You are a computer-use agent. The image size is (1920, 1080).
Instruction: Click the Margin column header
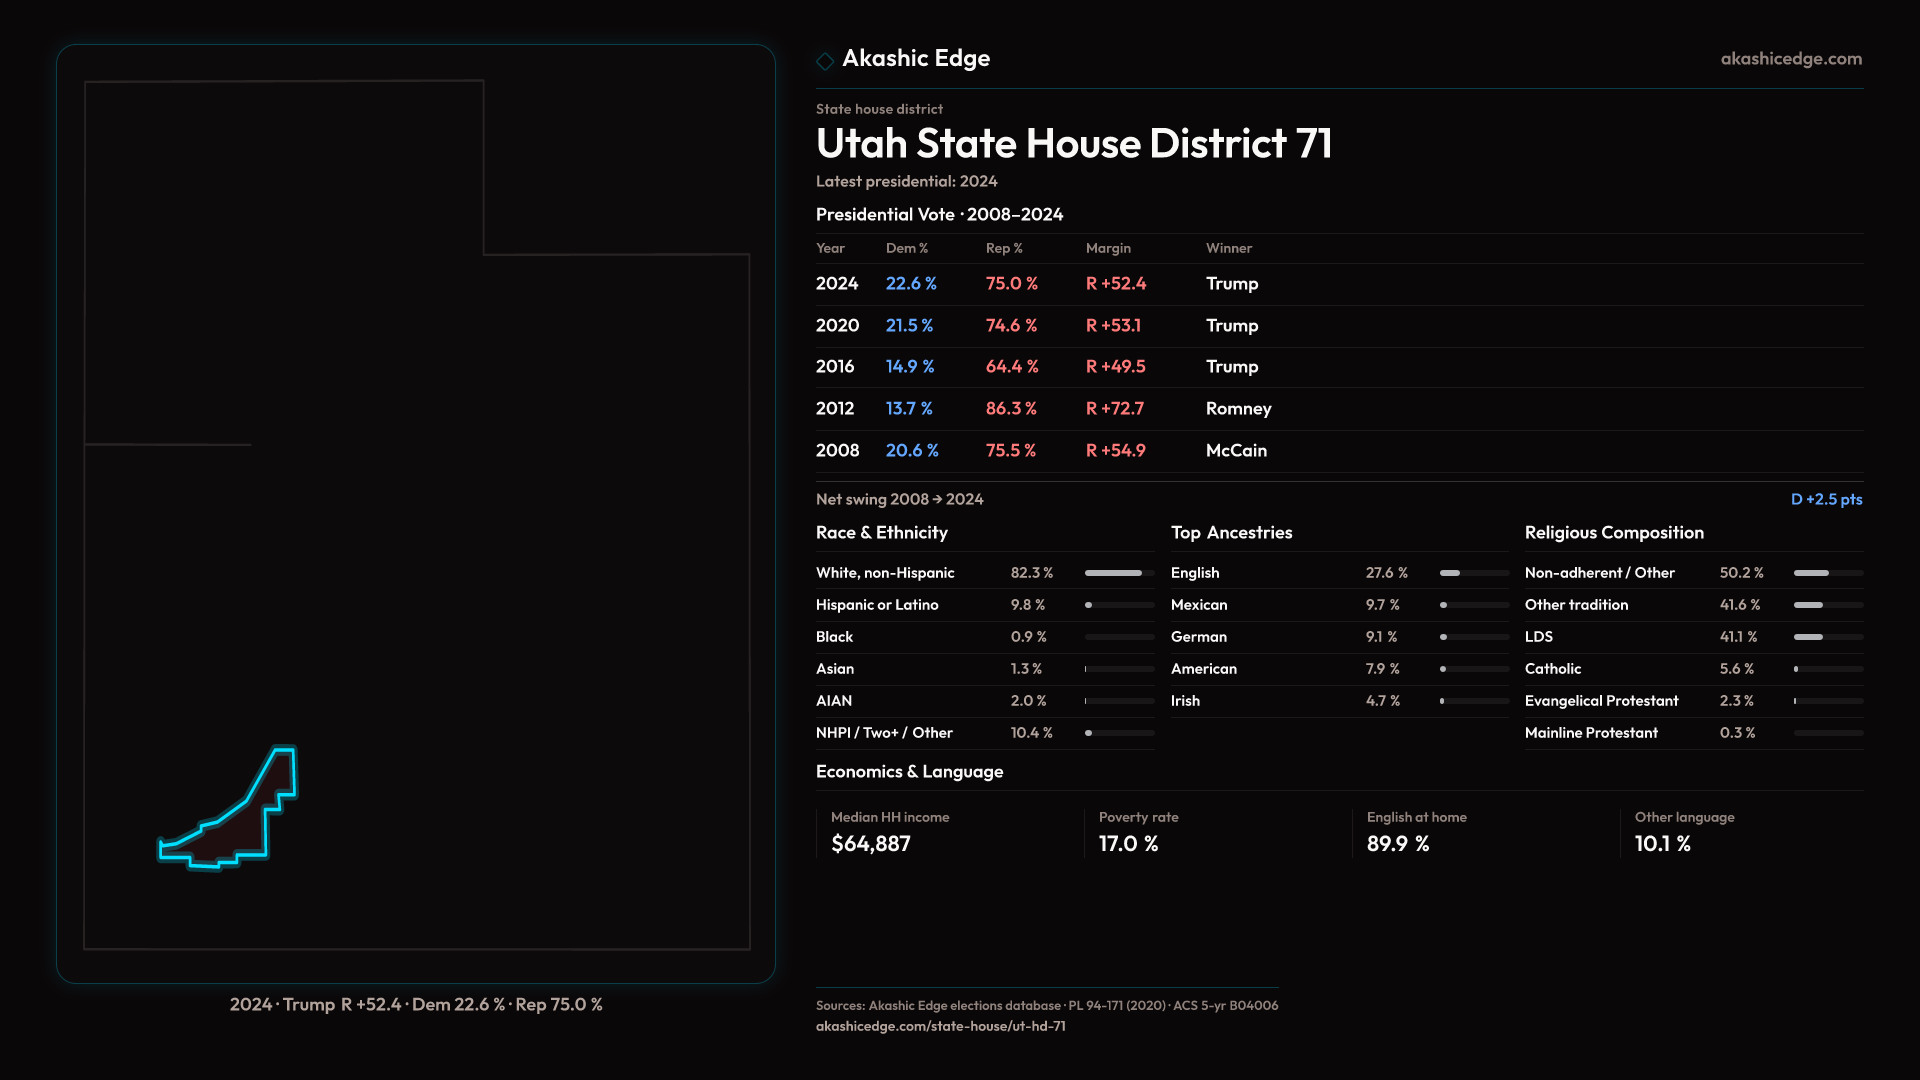(1108, 248)
